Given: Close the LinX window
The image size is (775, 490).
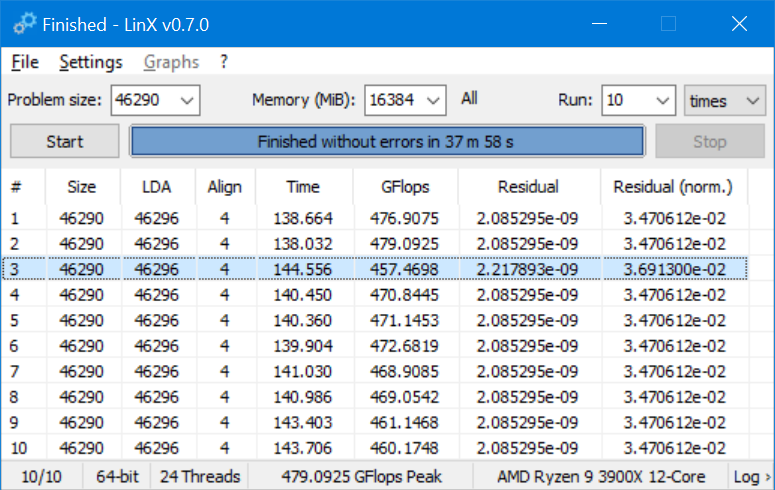Looking at the screenshot, I should click(739, 24).
